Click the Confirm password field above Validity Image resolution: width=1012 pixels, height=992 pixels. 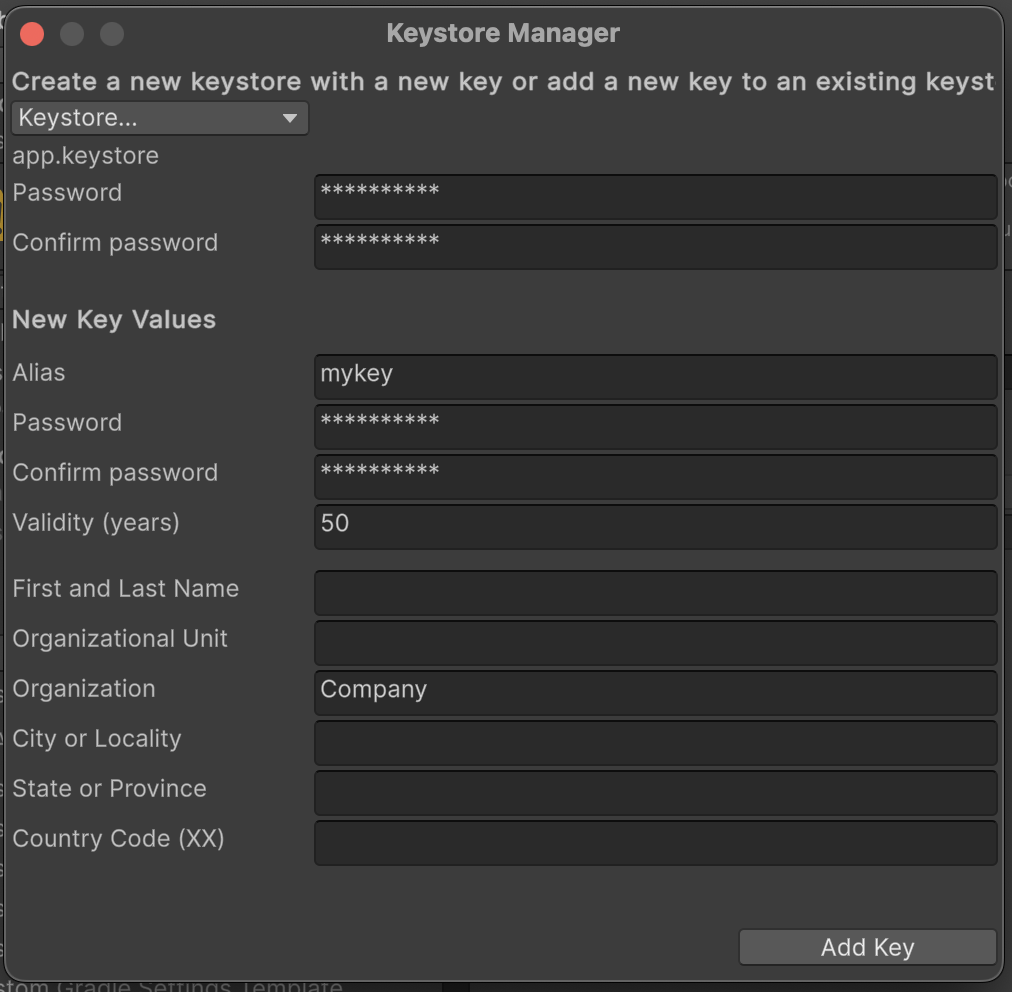click(x=655, y=476)
